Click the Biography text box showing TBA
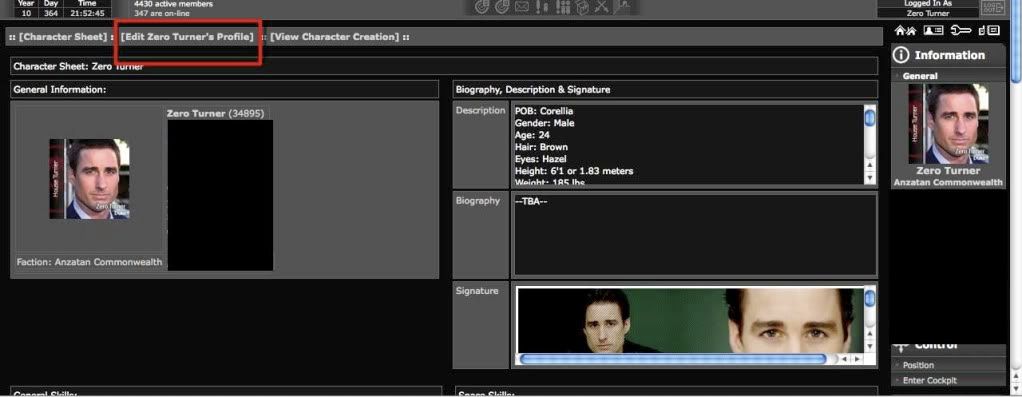Viewport: 1022px width, 397px height. (695, 235)
